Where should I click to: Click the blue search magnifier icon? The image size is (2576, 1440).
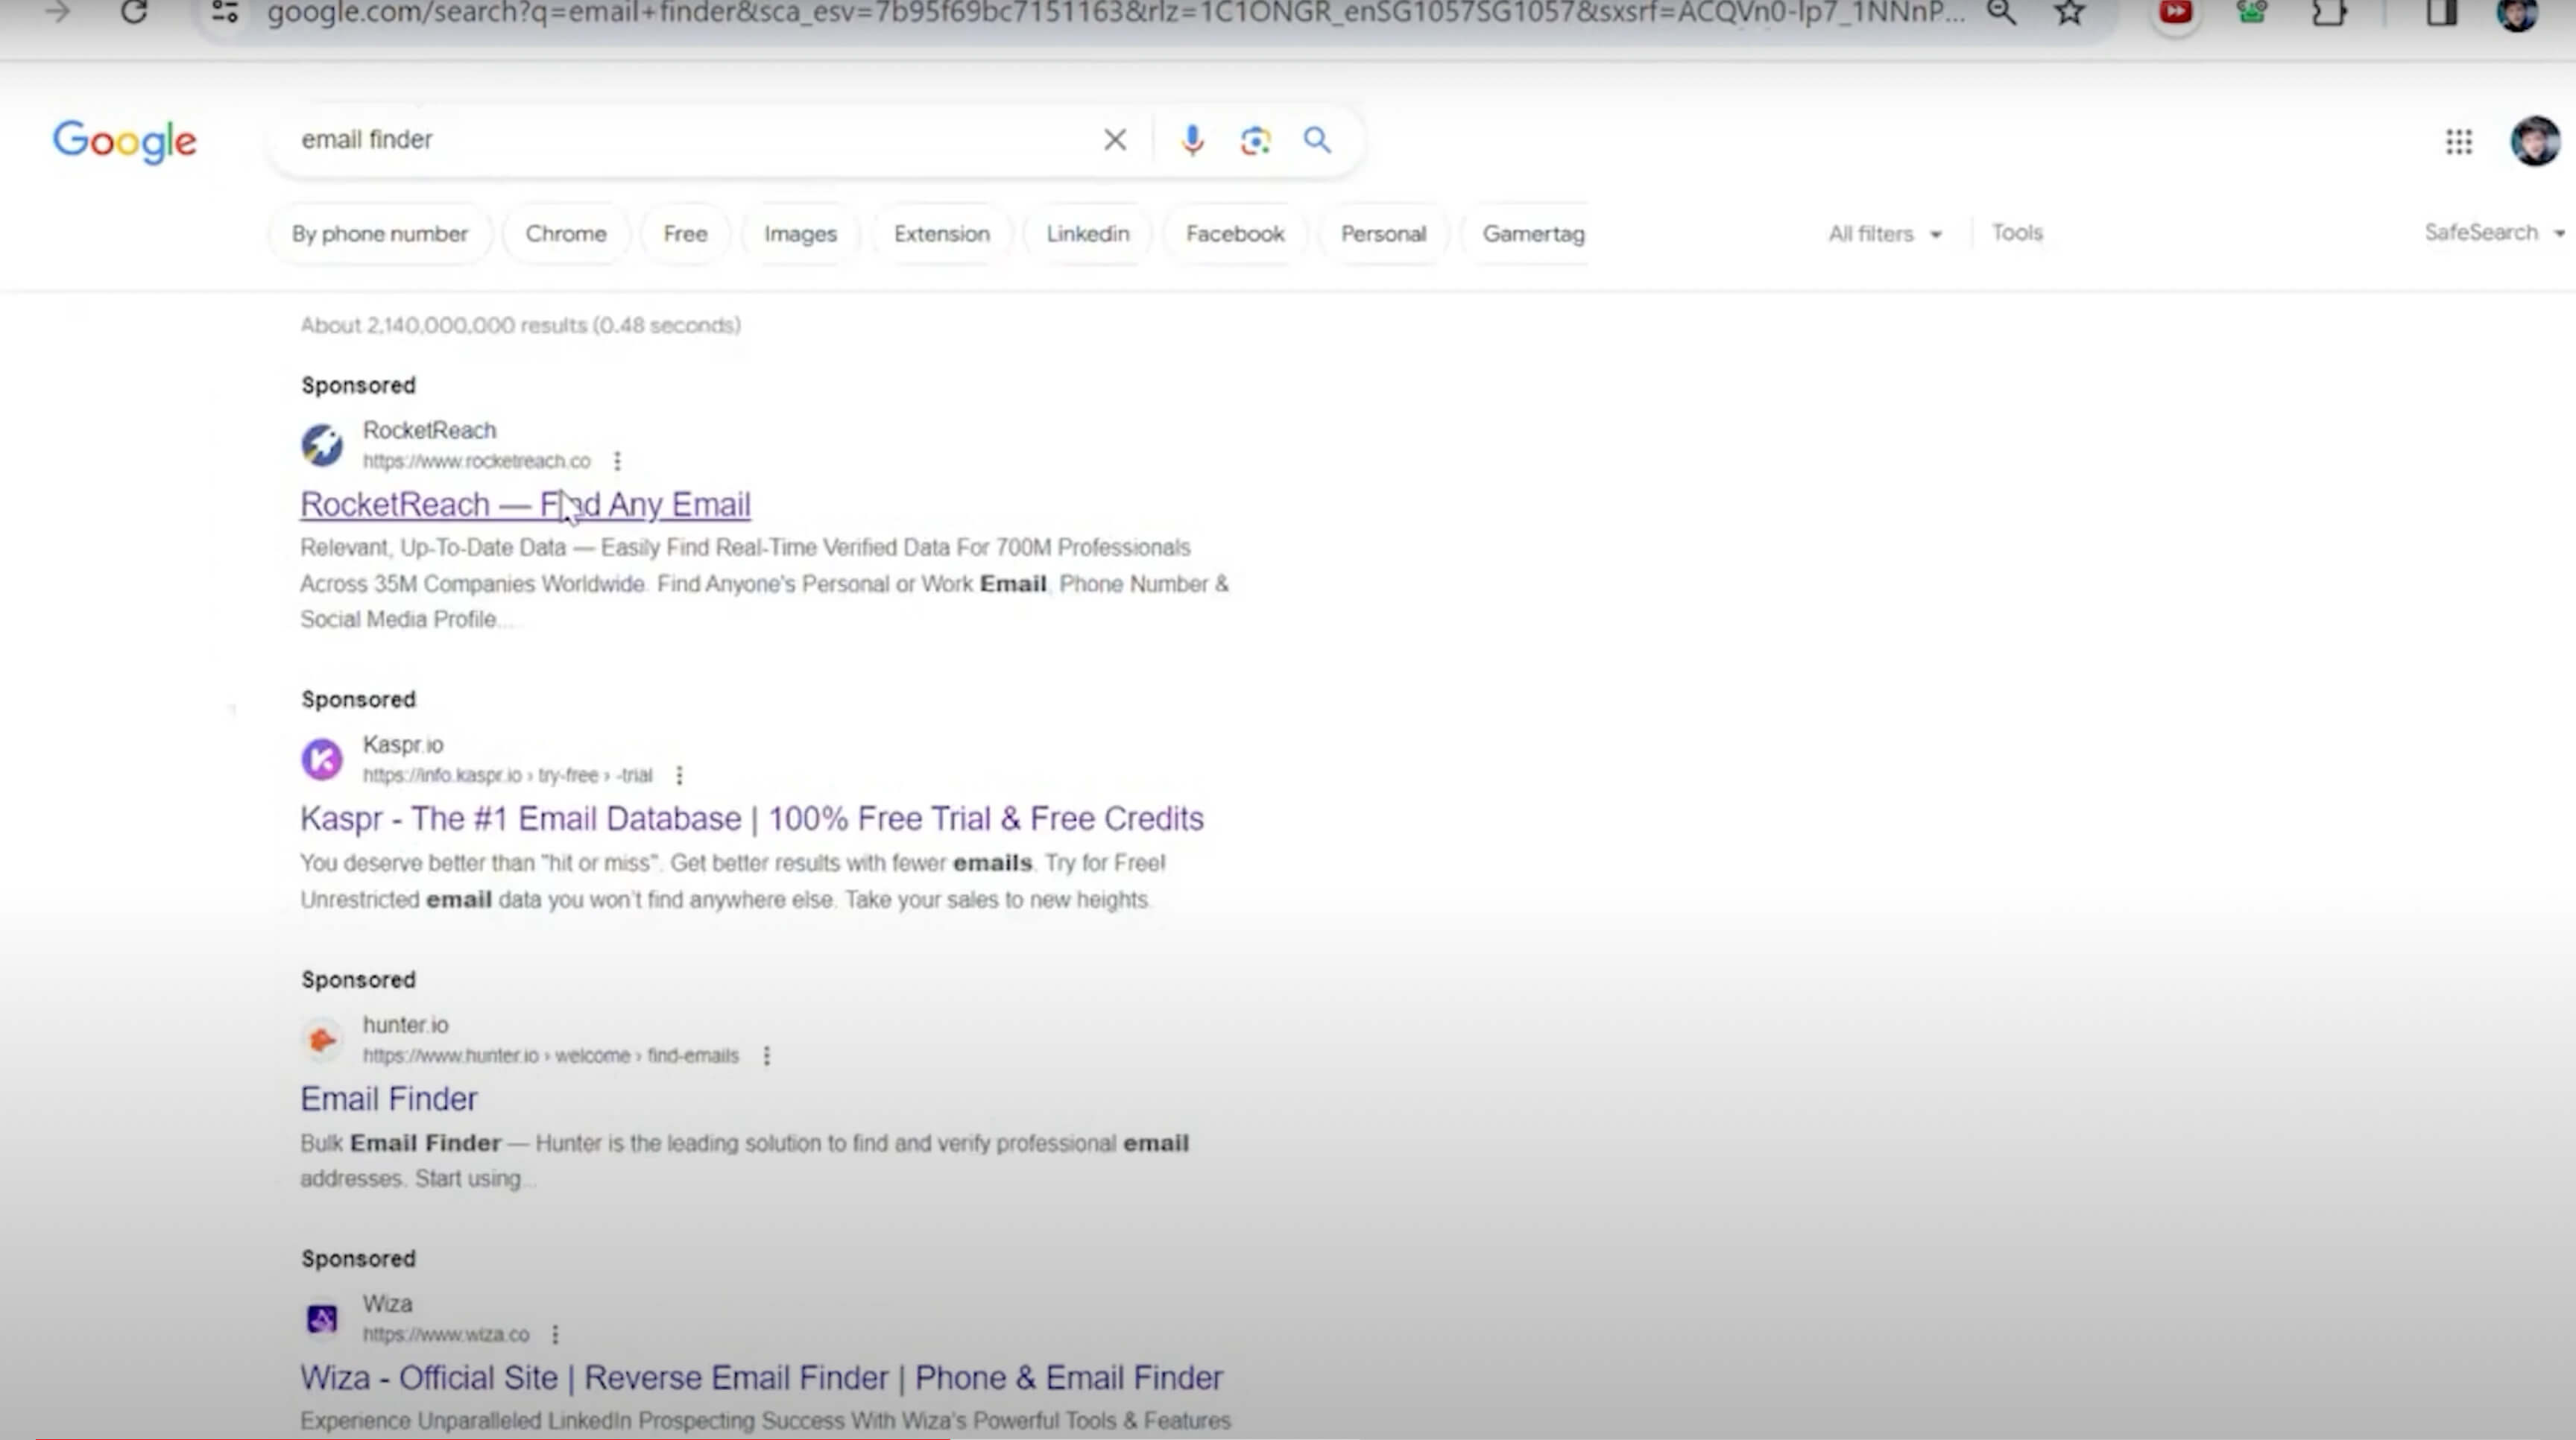click(1317, 140)
